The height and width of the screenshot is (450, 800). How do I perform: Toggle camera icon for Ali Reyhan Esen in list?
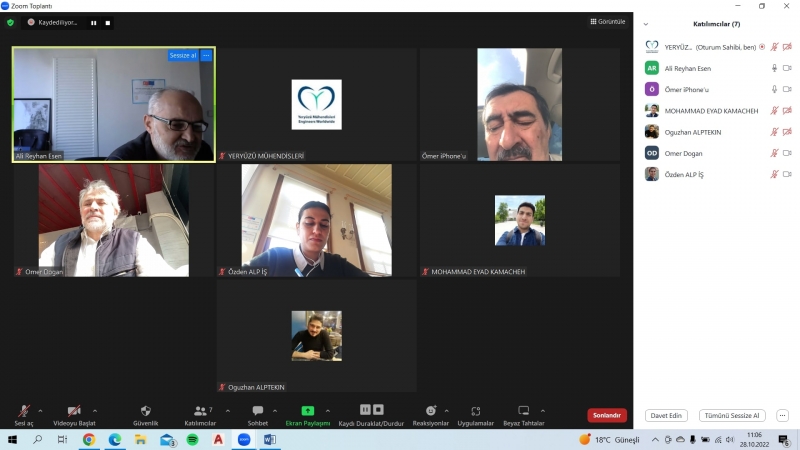point(787,68)
